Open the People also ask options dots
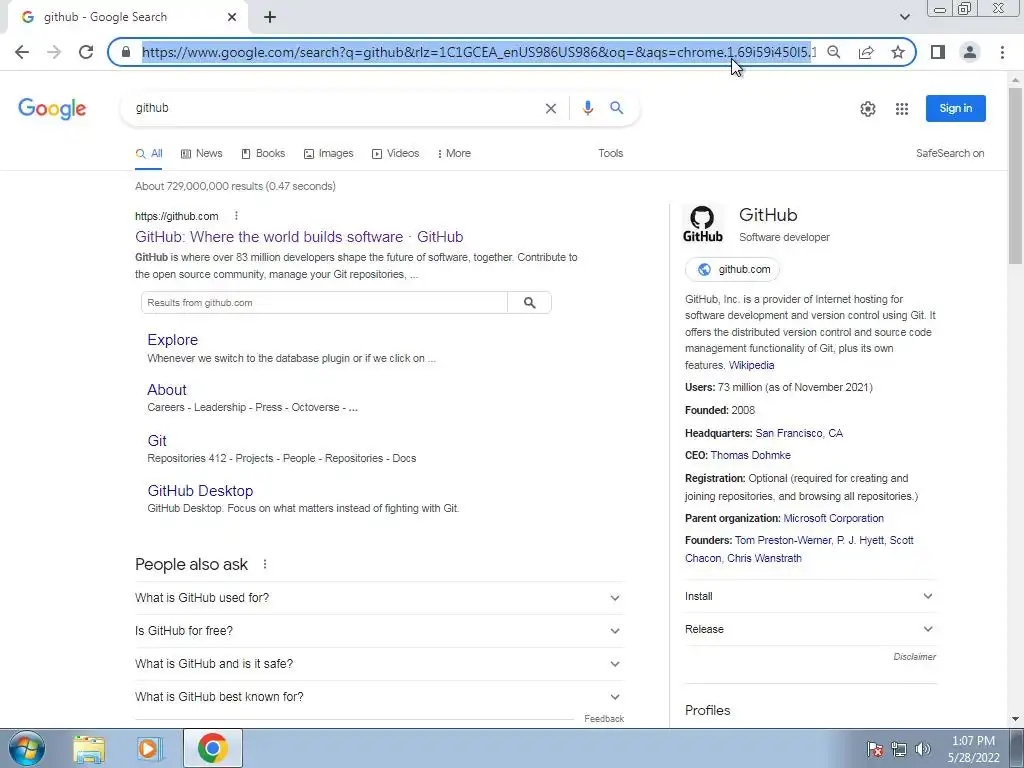Screen dimensions: 1024x768 coord(264,564)
